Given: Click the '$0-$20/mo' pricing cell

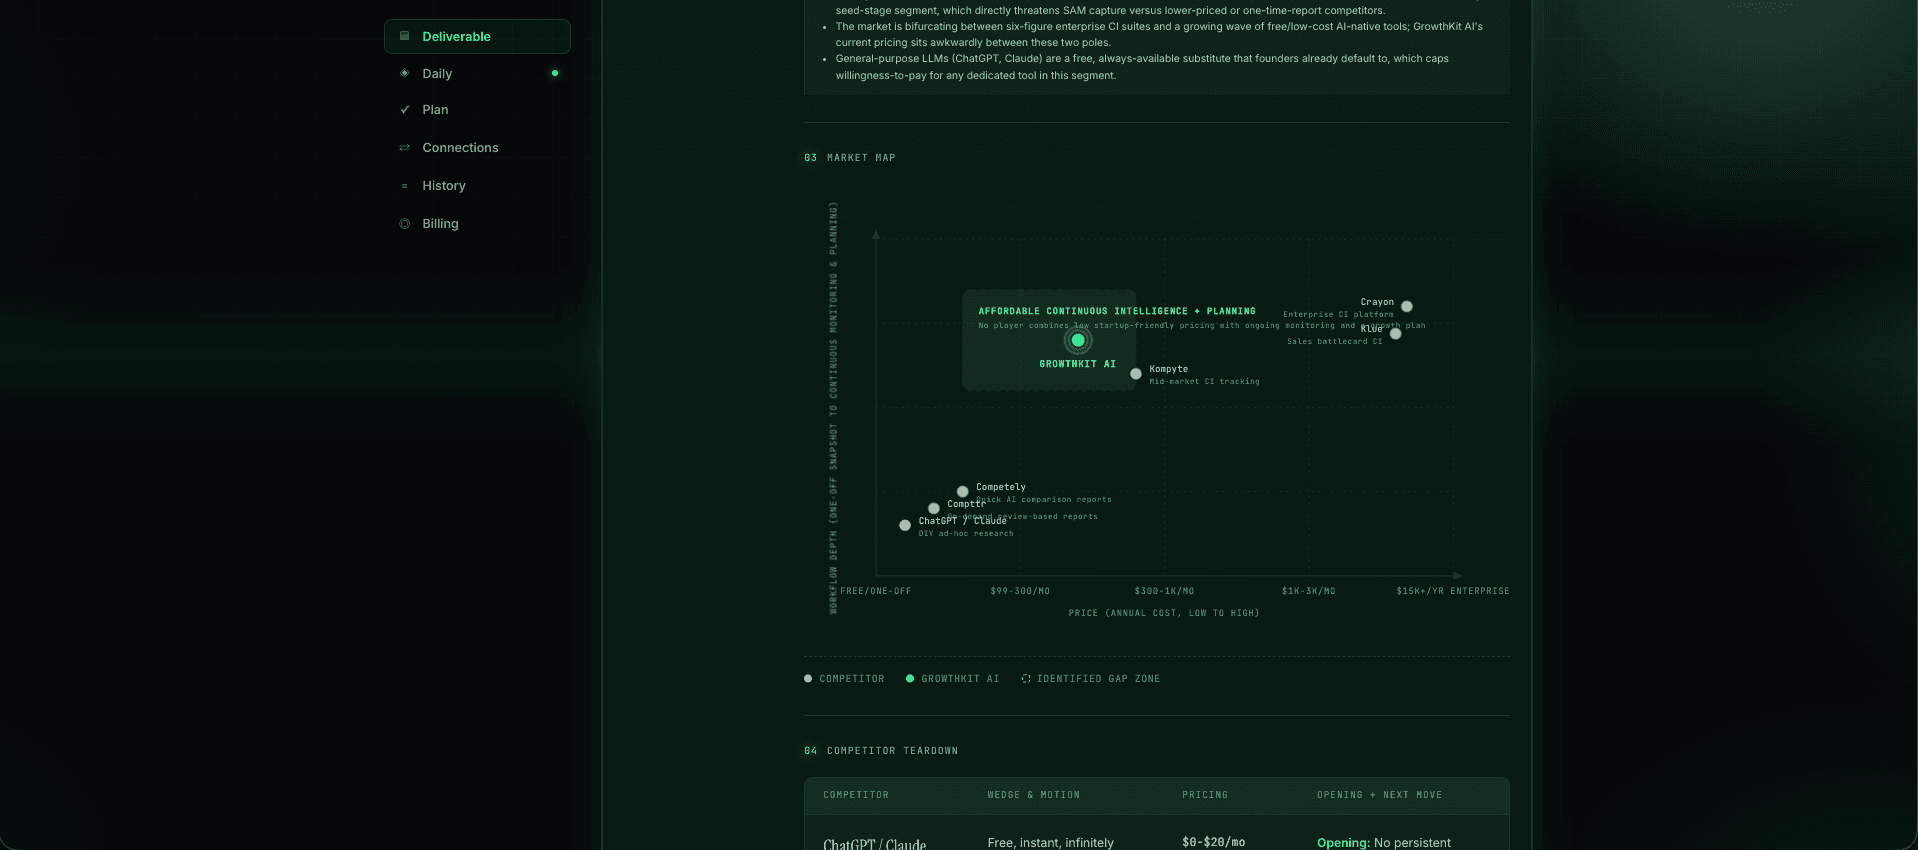Looking at the screenshot, I should coord(1213,842).
